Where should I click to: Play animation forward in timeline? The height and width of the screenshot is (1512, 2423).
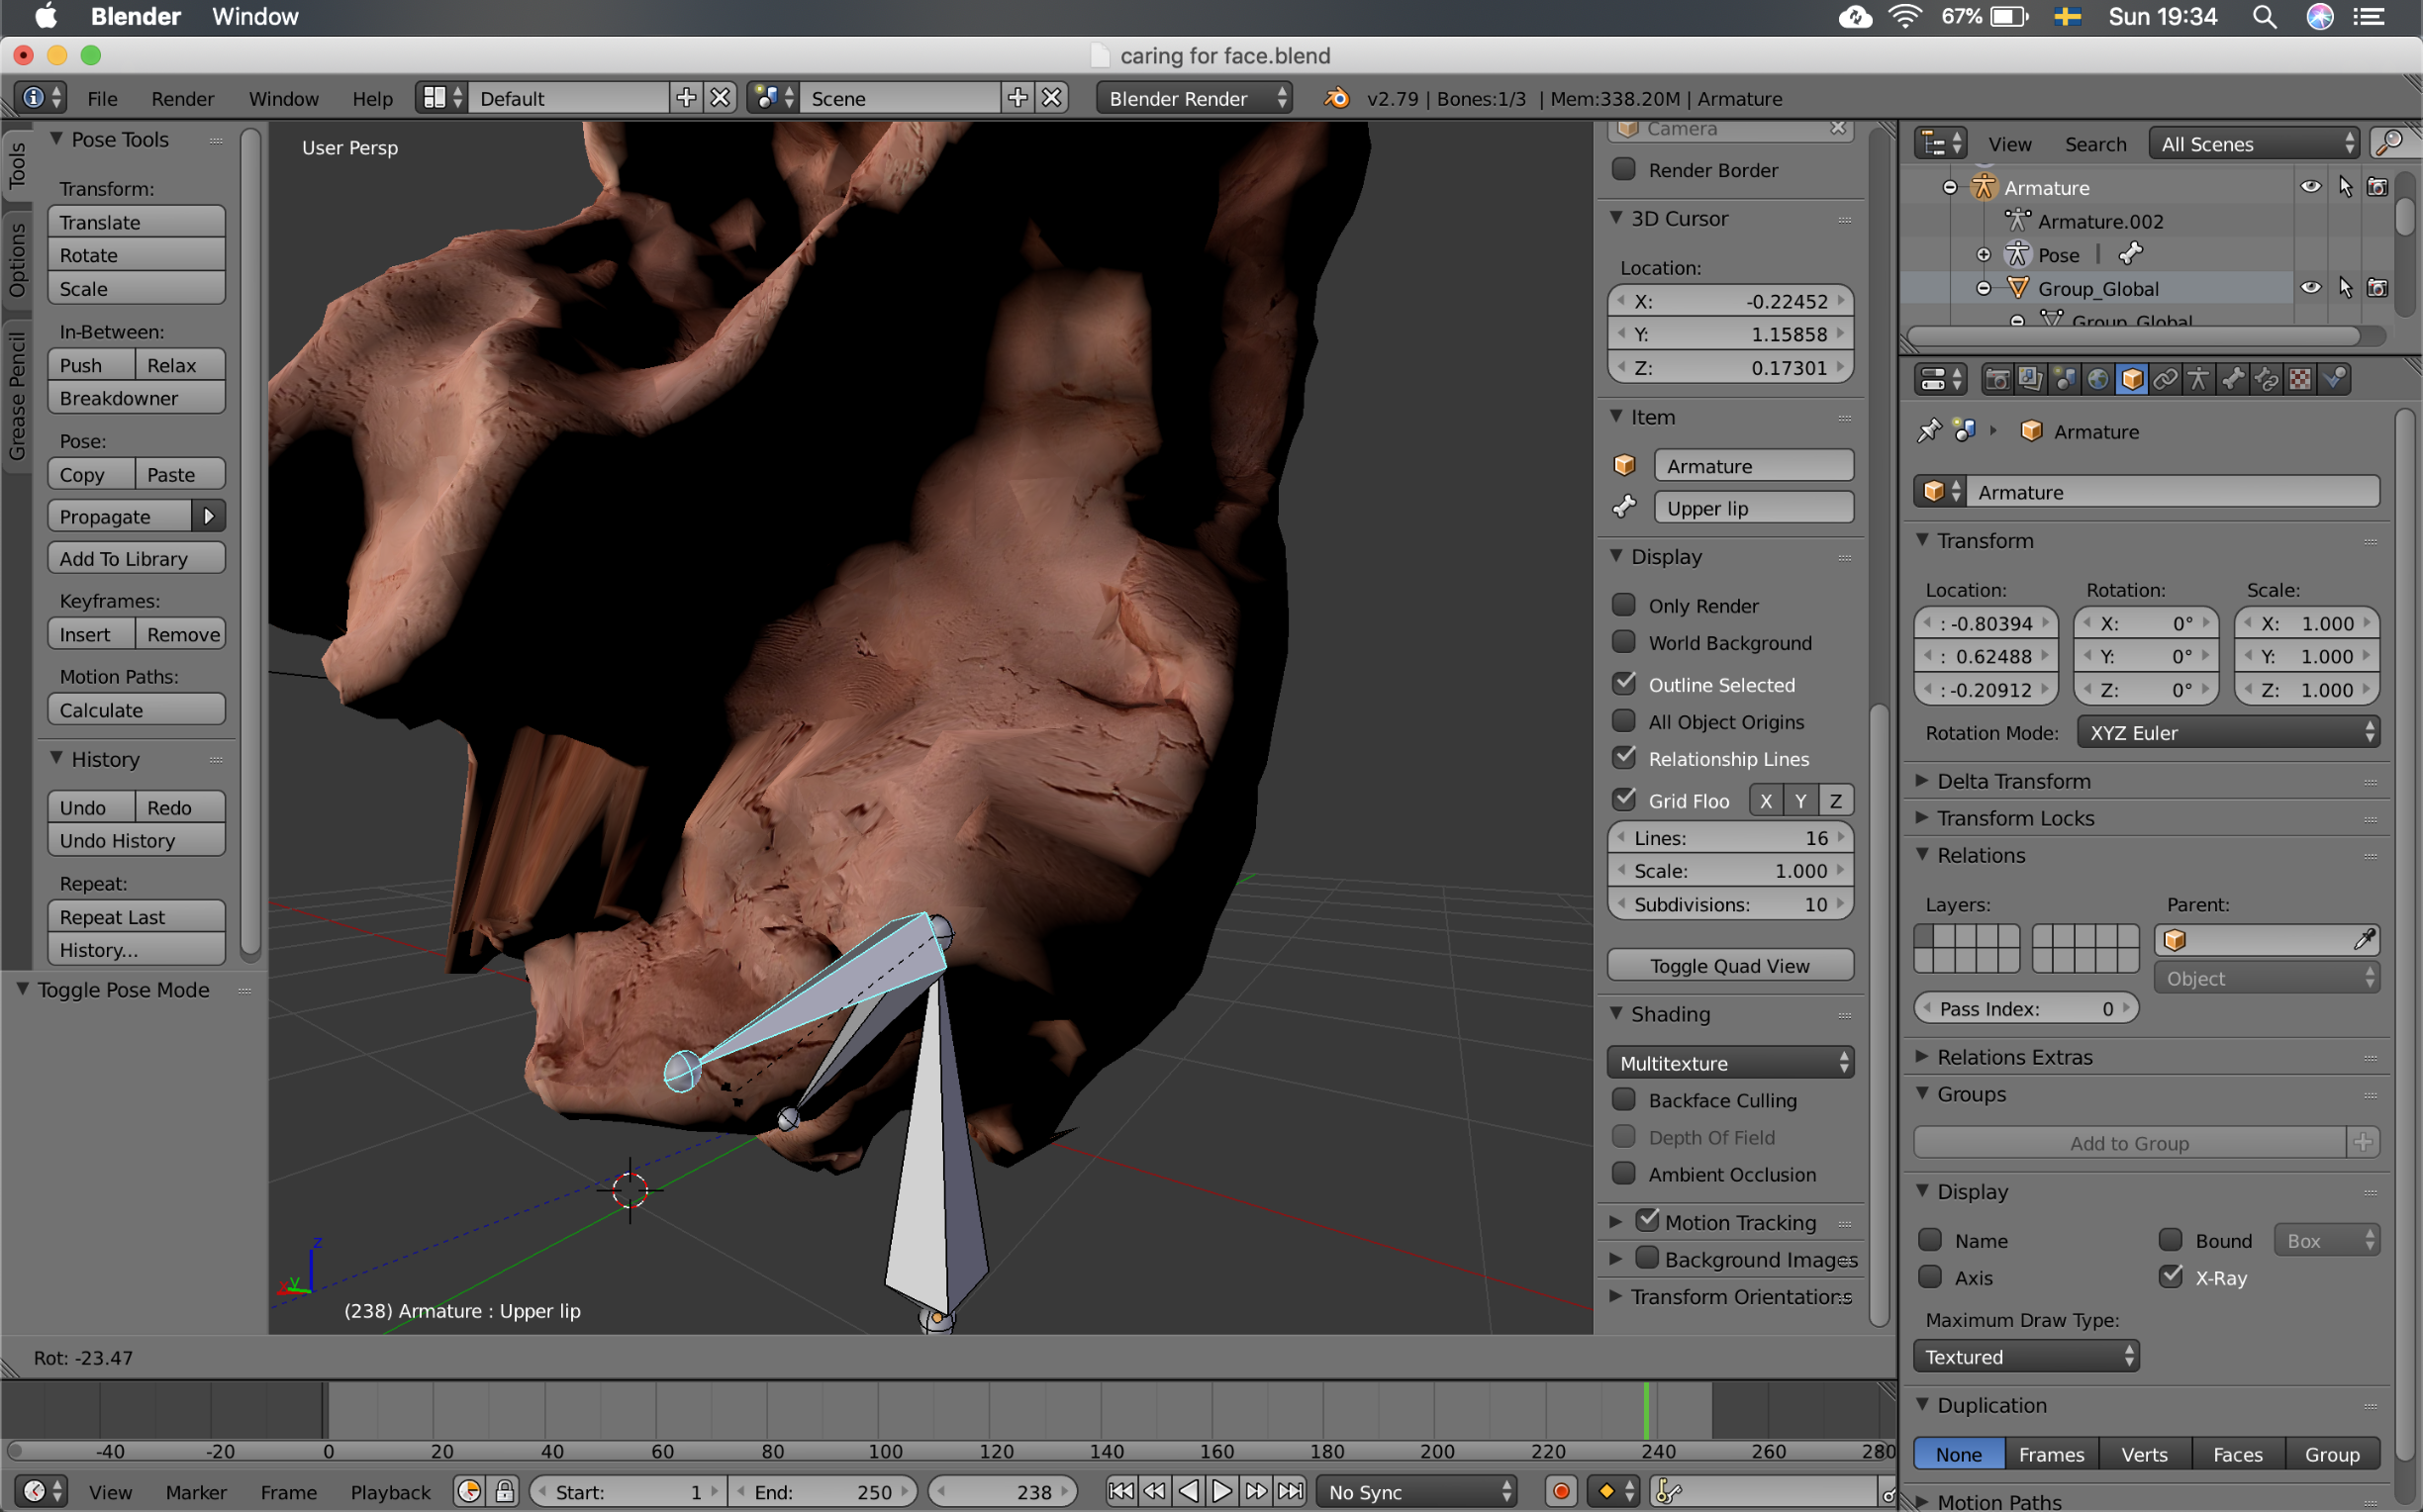1222,1491
